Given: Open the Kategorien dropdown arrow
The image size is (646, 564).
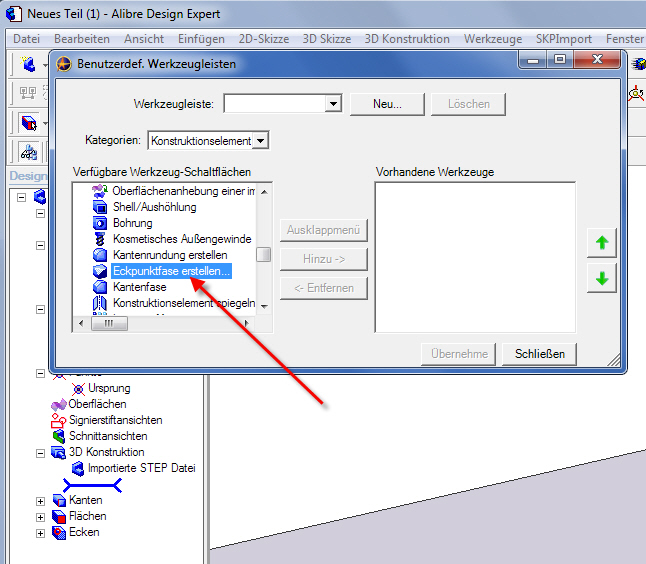Looking at the screenshot, I should tap(260, 140).
